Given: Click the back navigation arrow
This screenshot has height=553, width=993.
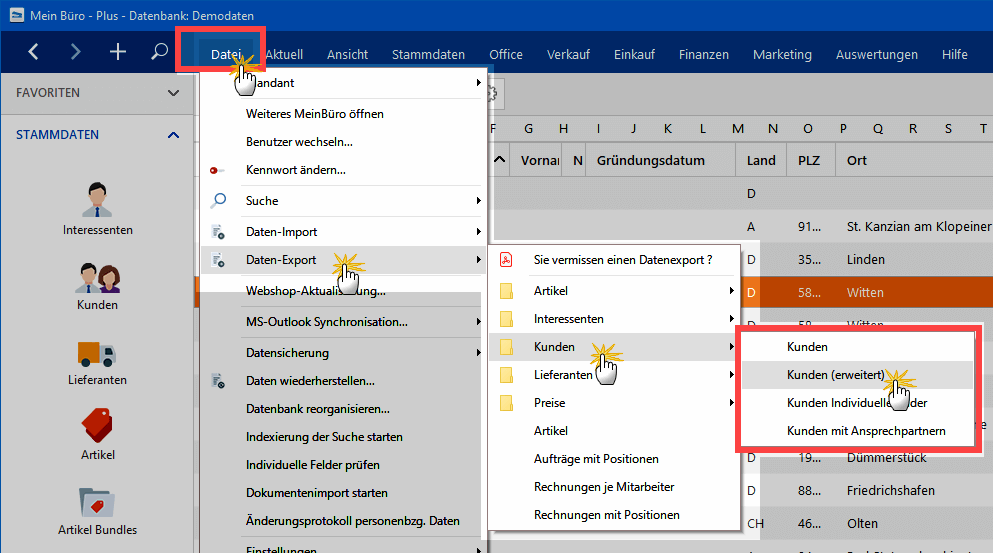Looking at the screenshot, I should click(34, 52).
